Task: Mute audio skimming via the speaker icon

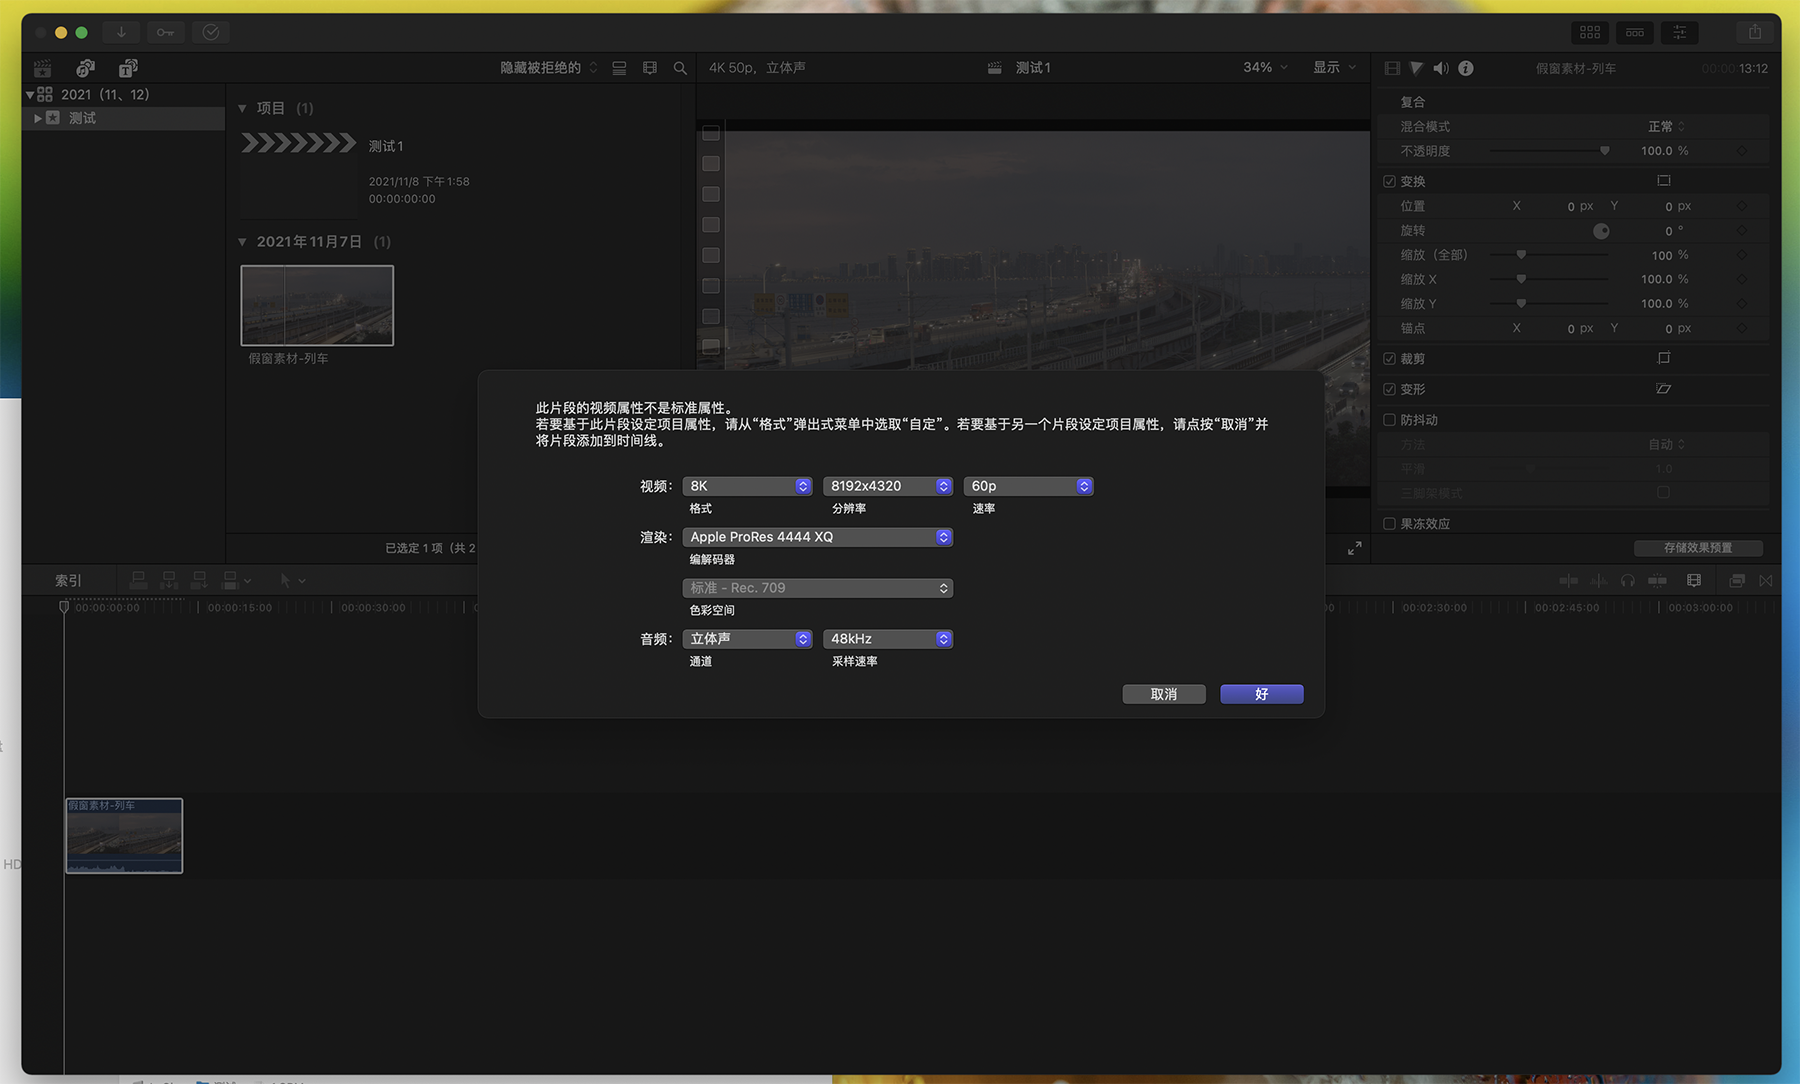Action: (x=1441, y=68)
